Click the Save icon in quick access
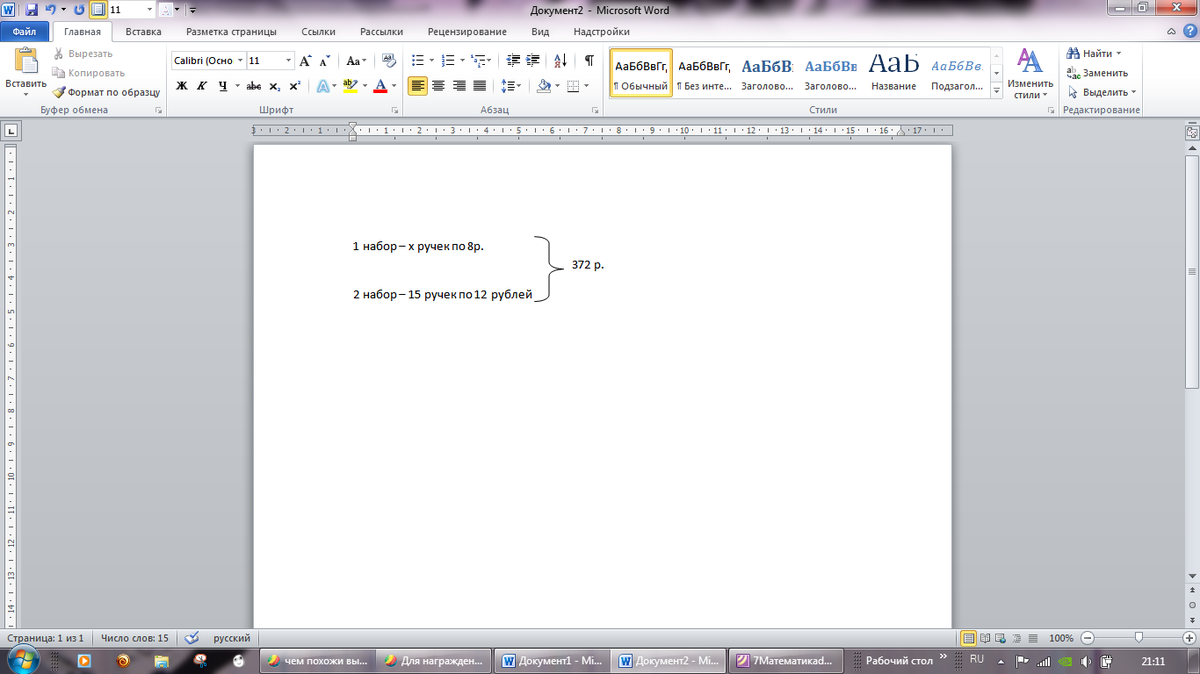This screenshot has width=1200, height=674. (x=31, y=9)
